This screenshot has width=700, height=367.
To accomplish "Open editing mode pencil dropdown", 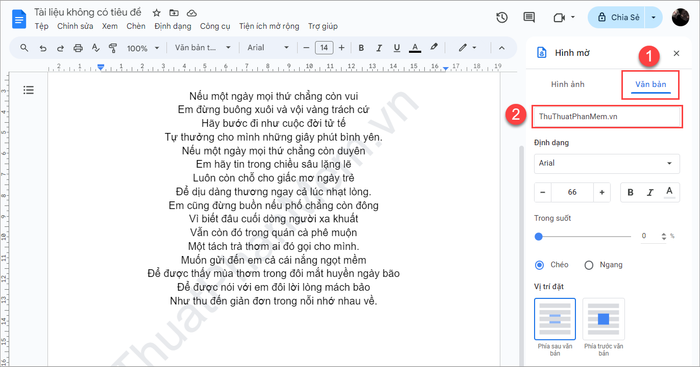I will tap(467, 47).
